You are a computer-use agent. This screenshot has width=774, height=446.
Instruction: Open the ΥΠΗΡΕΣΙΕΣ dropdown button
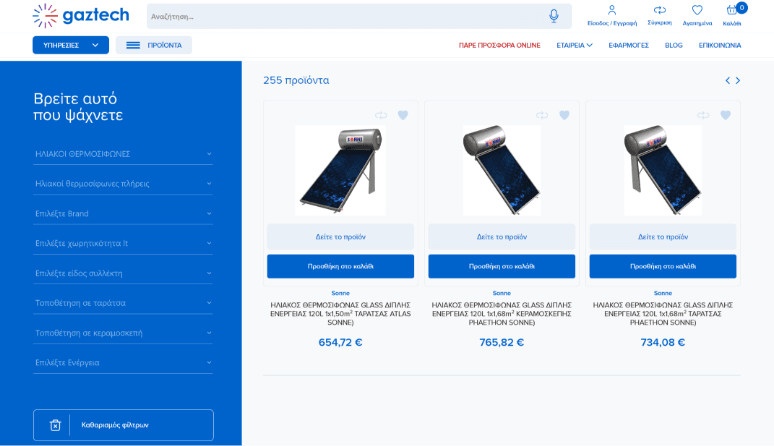(71, 45)
